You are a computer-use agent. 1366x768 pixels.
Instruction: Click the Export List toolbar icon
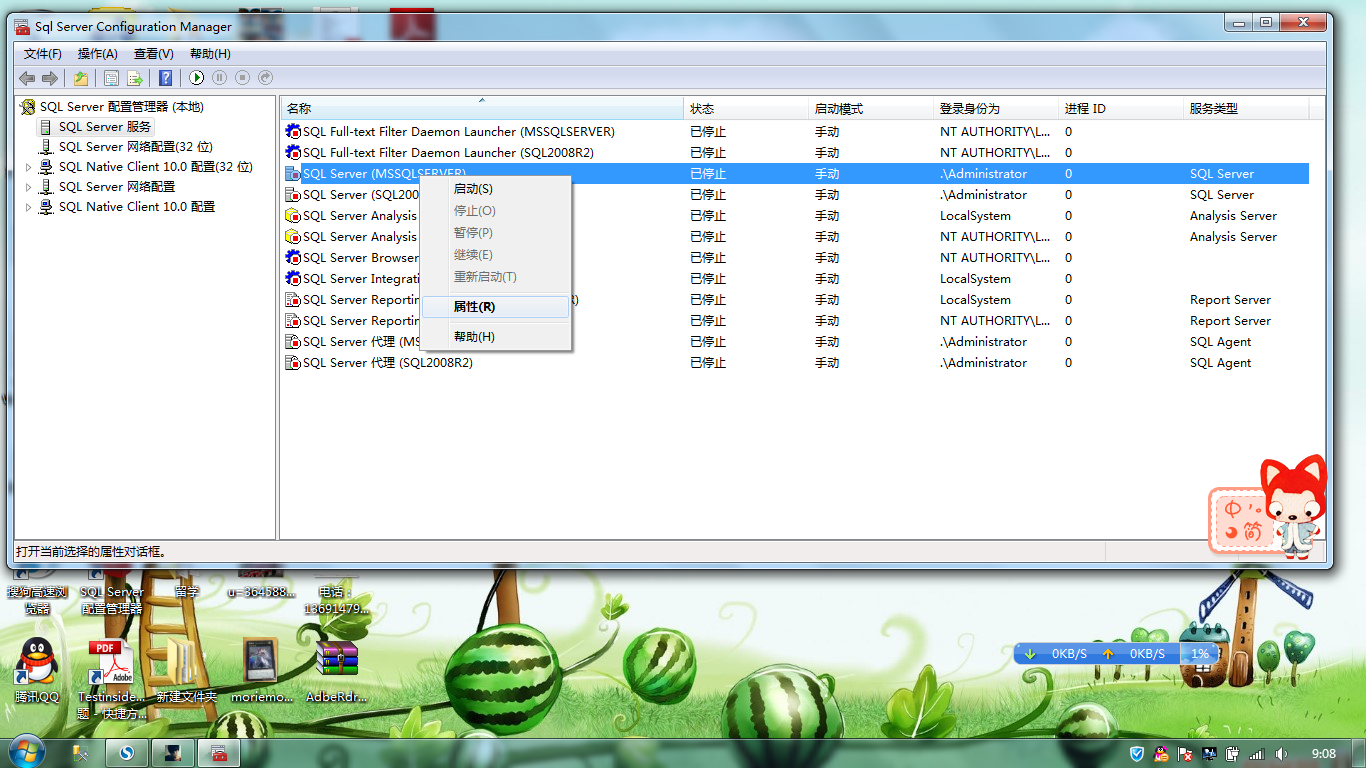(x=135, y=78)
